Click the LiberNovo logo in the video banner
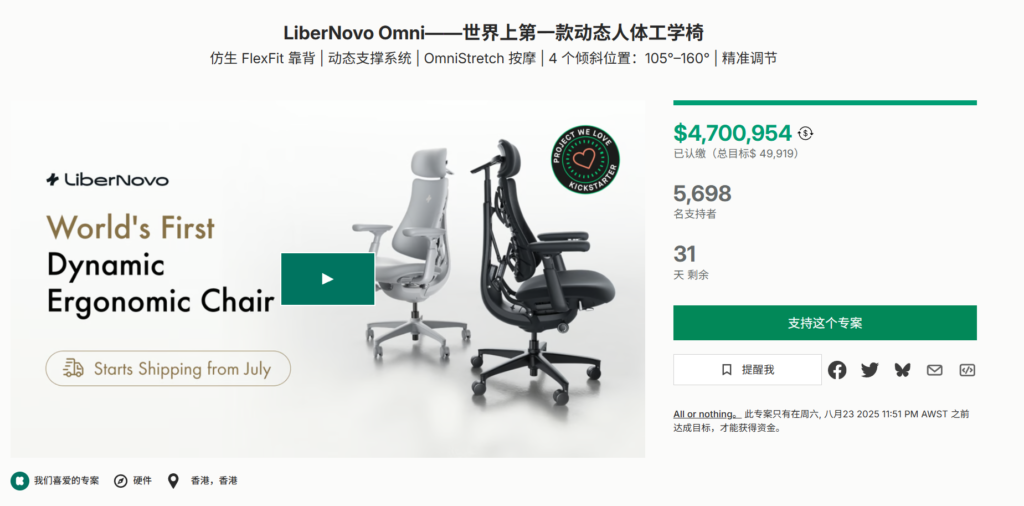Image resolution: width=1024 pixels, height=506 pixels. [x=107, y=180]
